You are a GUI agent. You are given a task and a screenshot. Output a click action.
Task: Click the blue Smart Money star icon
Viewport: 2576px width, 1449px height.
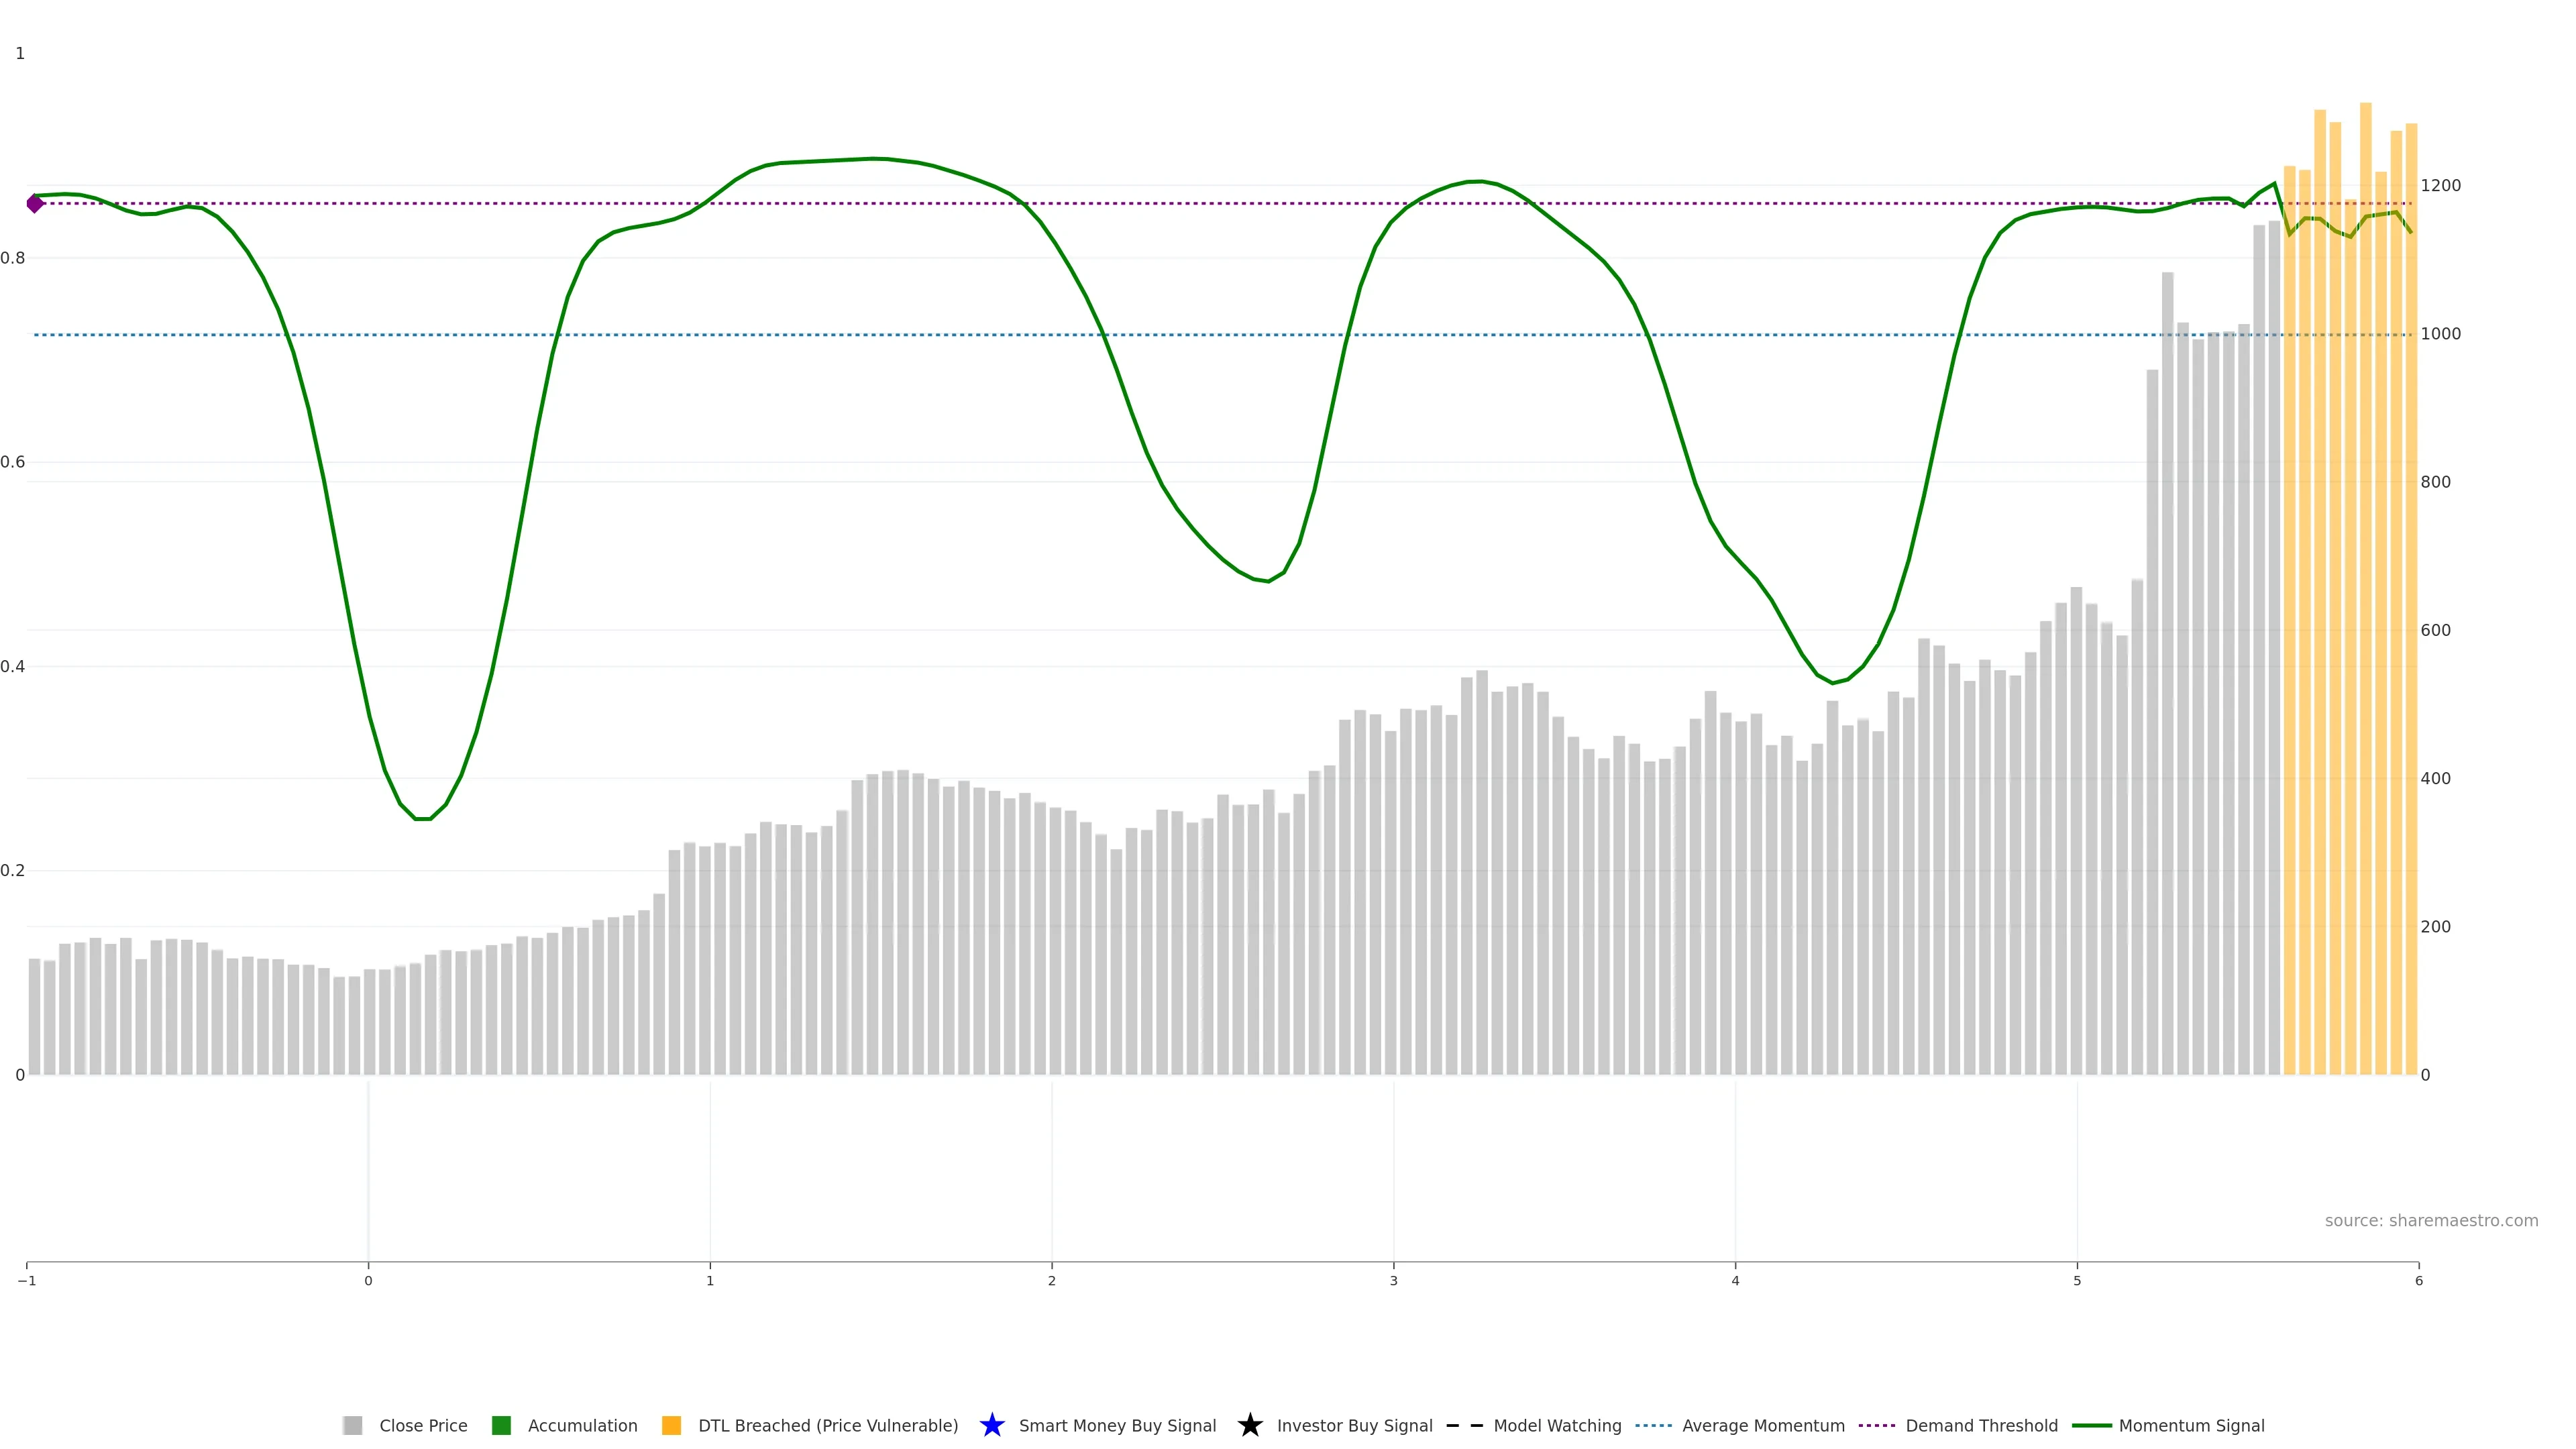[992, 1425]
